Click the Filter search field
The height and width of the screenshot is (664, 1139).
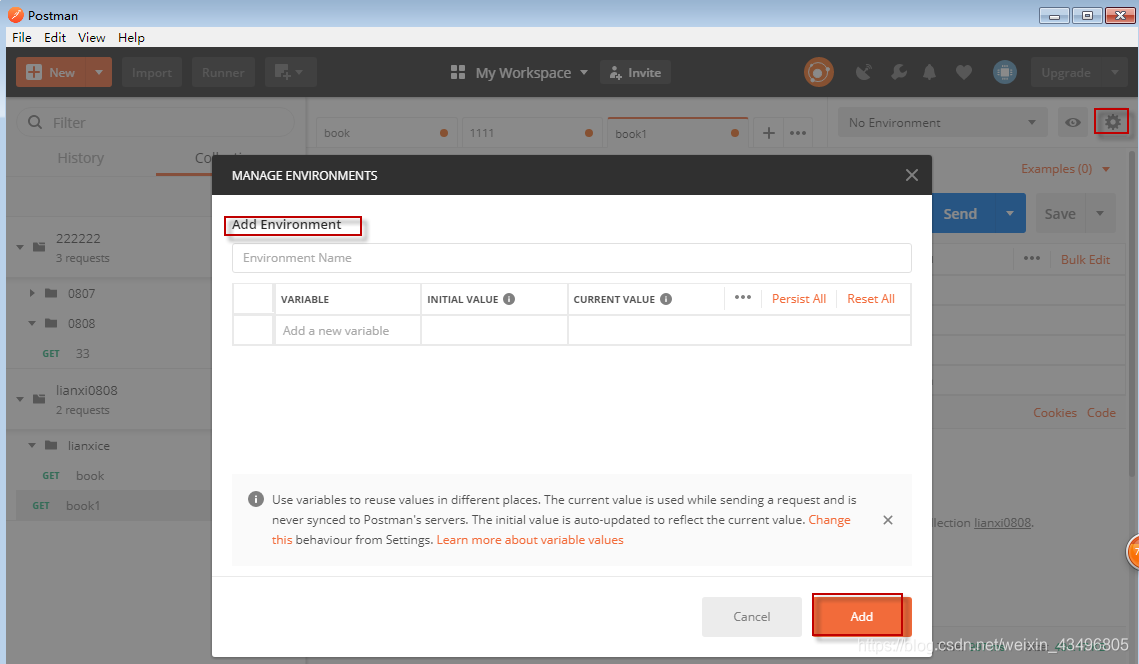click(155, 122)
